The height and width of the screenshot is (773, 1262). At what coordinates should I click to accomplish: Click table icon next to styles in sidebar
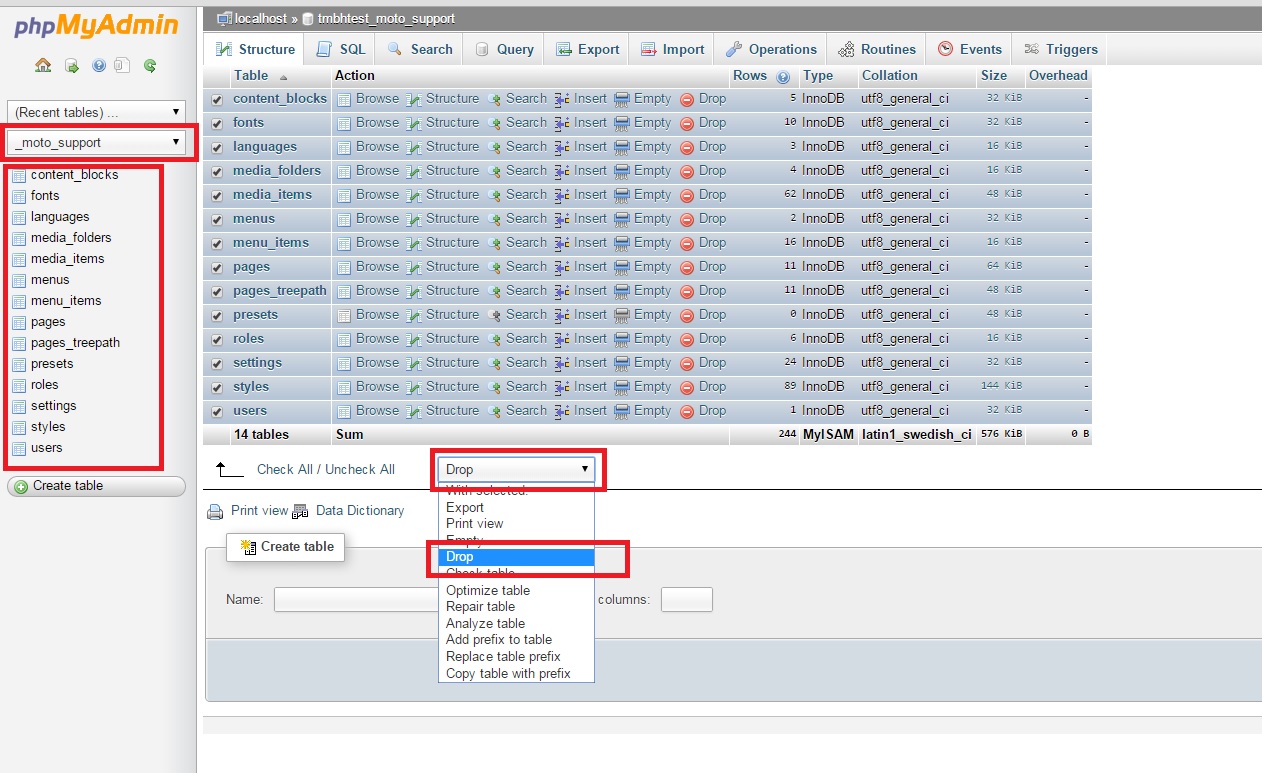point(19,427)
